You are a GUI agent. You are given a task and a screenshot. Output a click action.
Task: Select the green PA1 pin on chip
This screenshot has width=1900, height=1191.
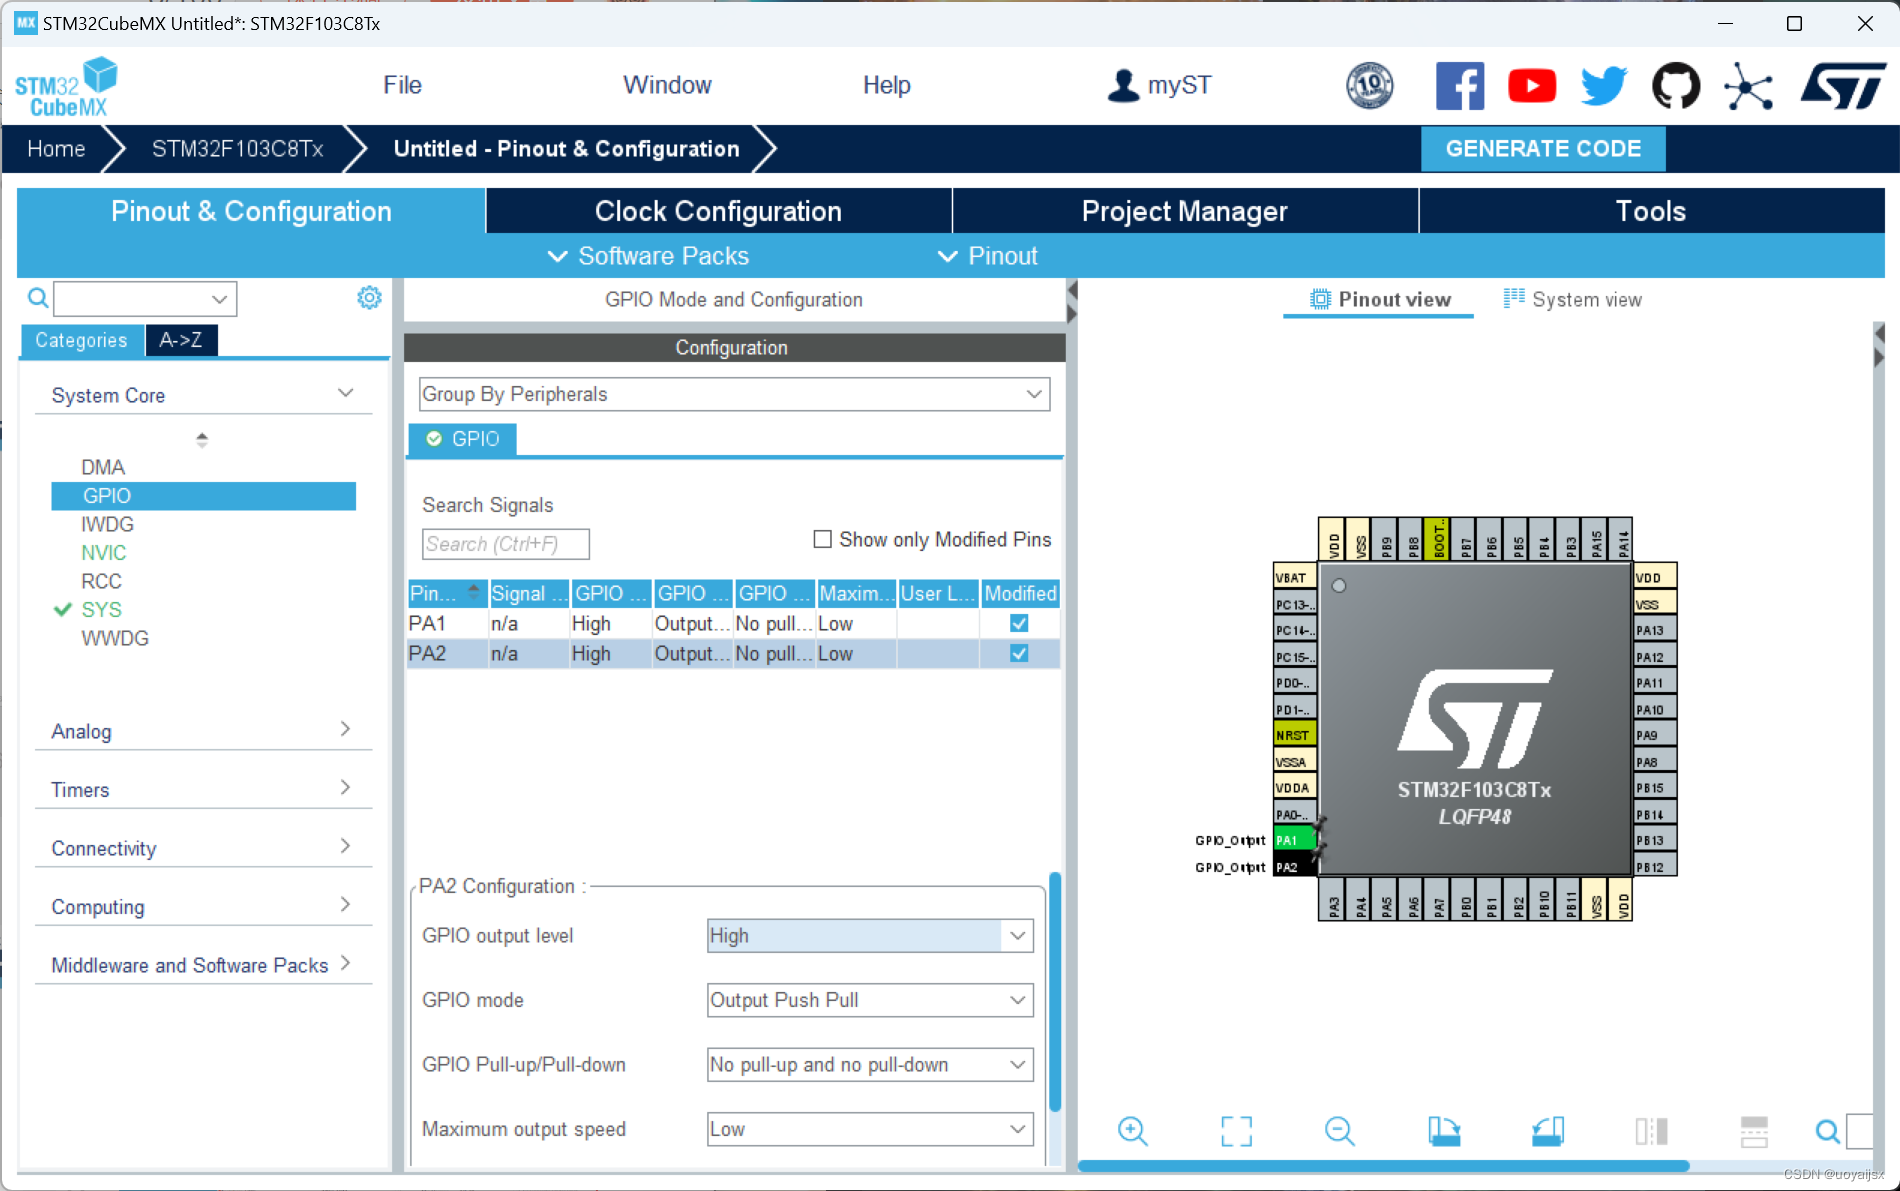[x=1294, y=840]
